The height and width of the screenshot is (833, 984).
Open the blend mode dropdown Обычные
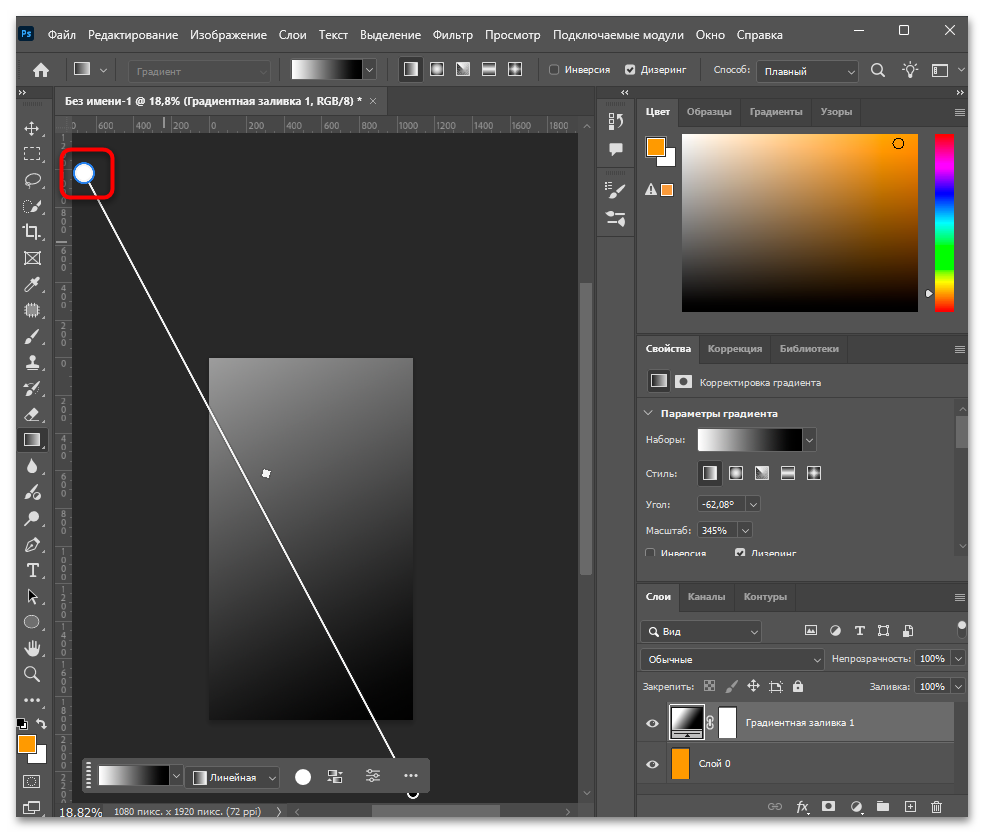click(732, 659)
